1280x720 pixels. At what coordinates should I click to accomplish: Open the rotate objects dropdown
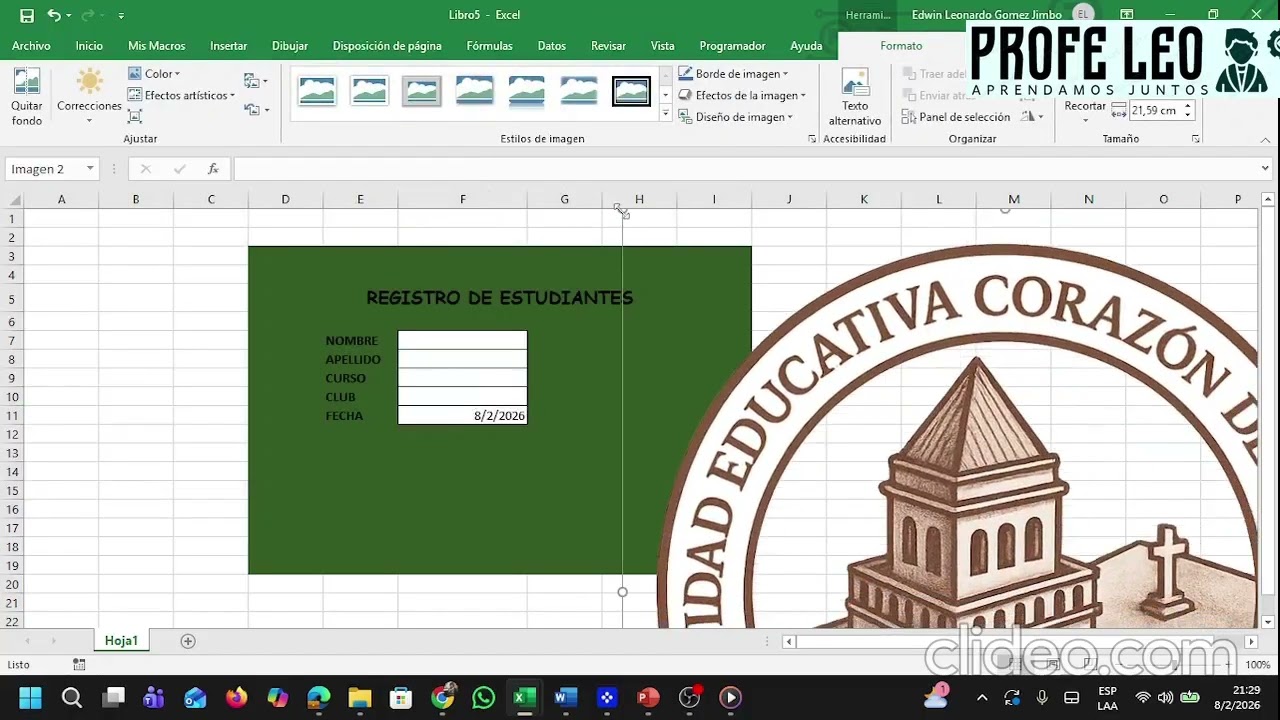[1032, 117]
